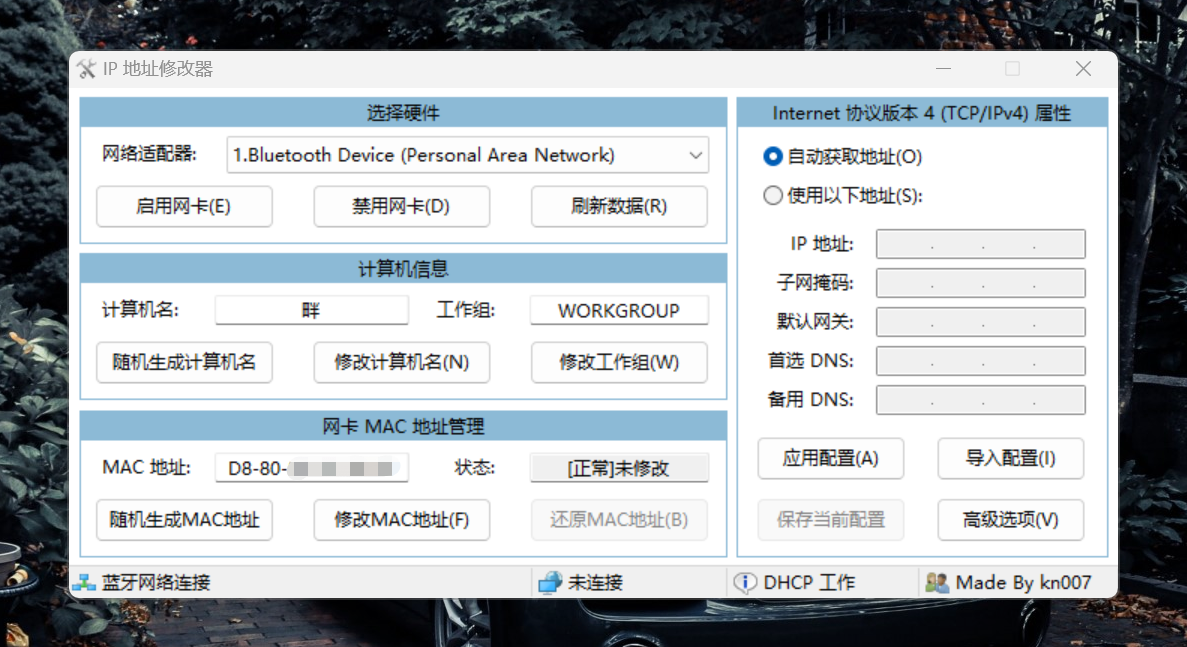Click the WORKGROUP 工作组 input field
The image size is (1187, 647).
(619, 310)
